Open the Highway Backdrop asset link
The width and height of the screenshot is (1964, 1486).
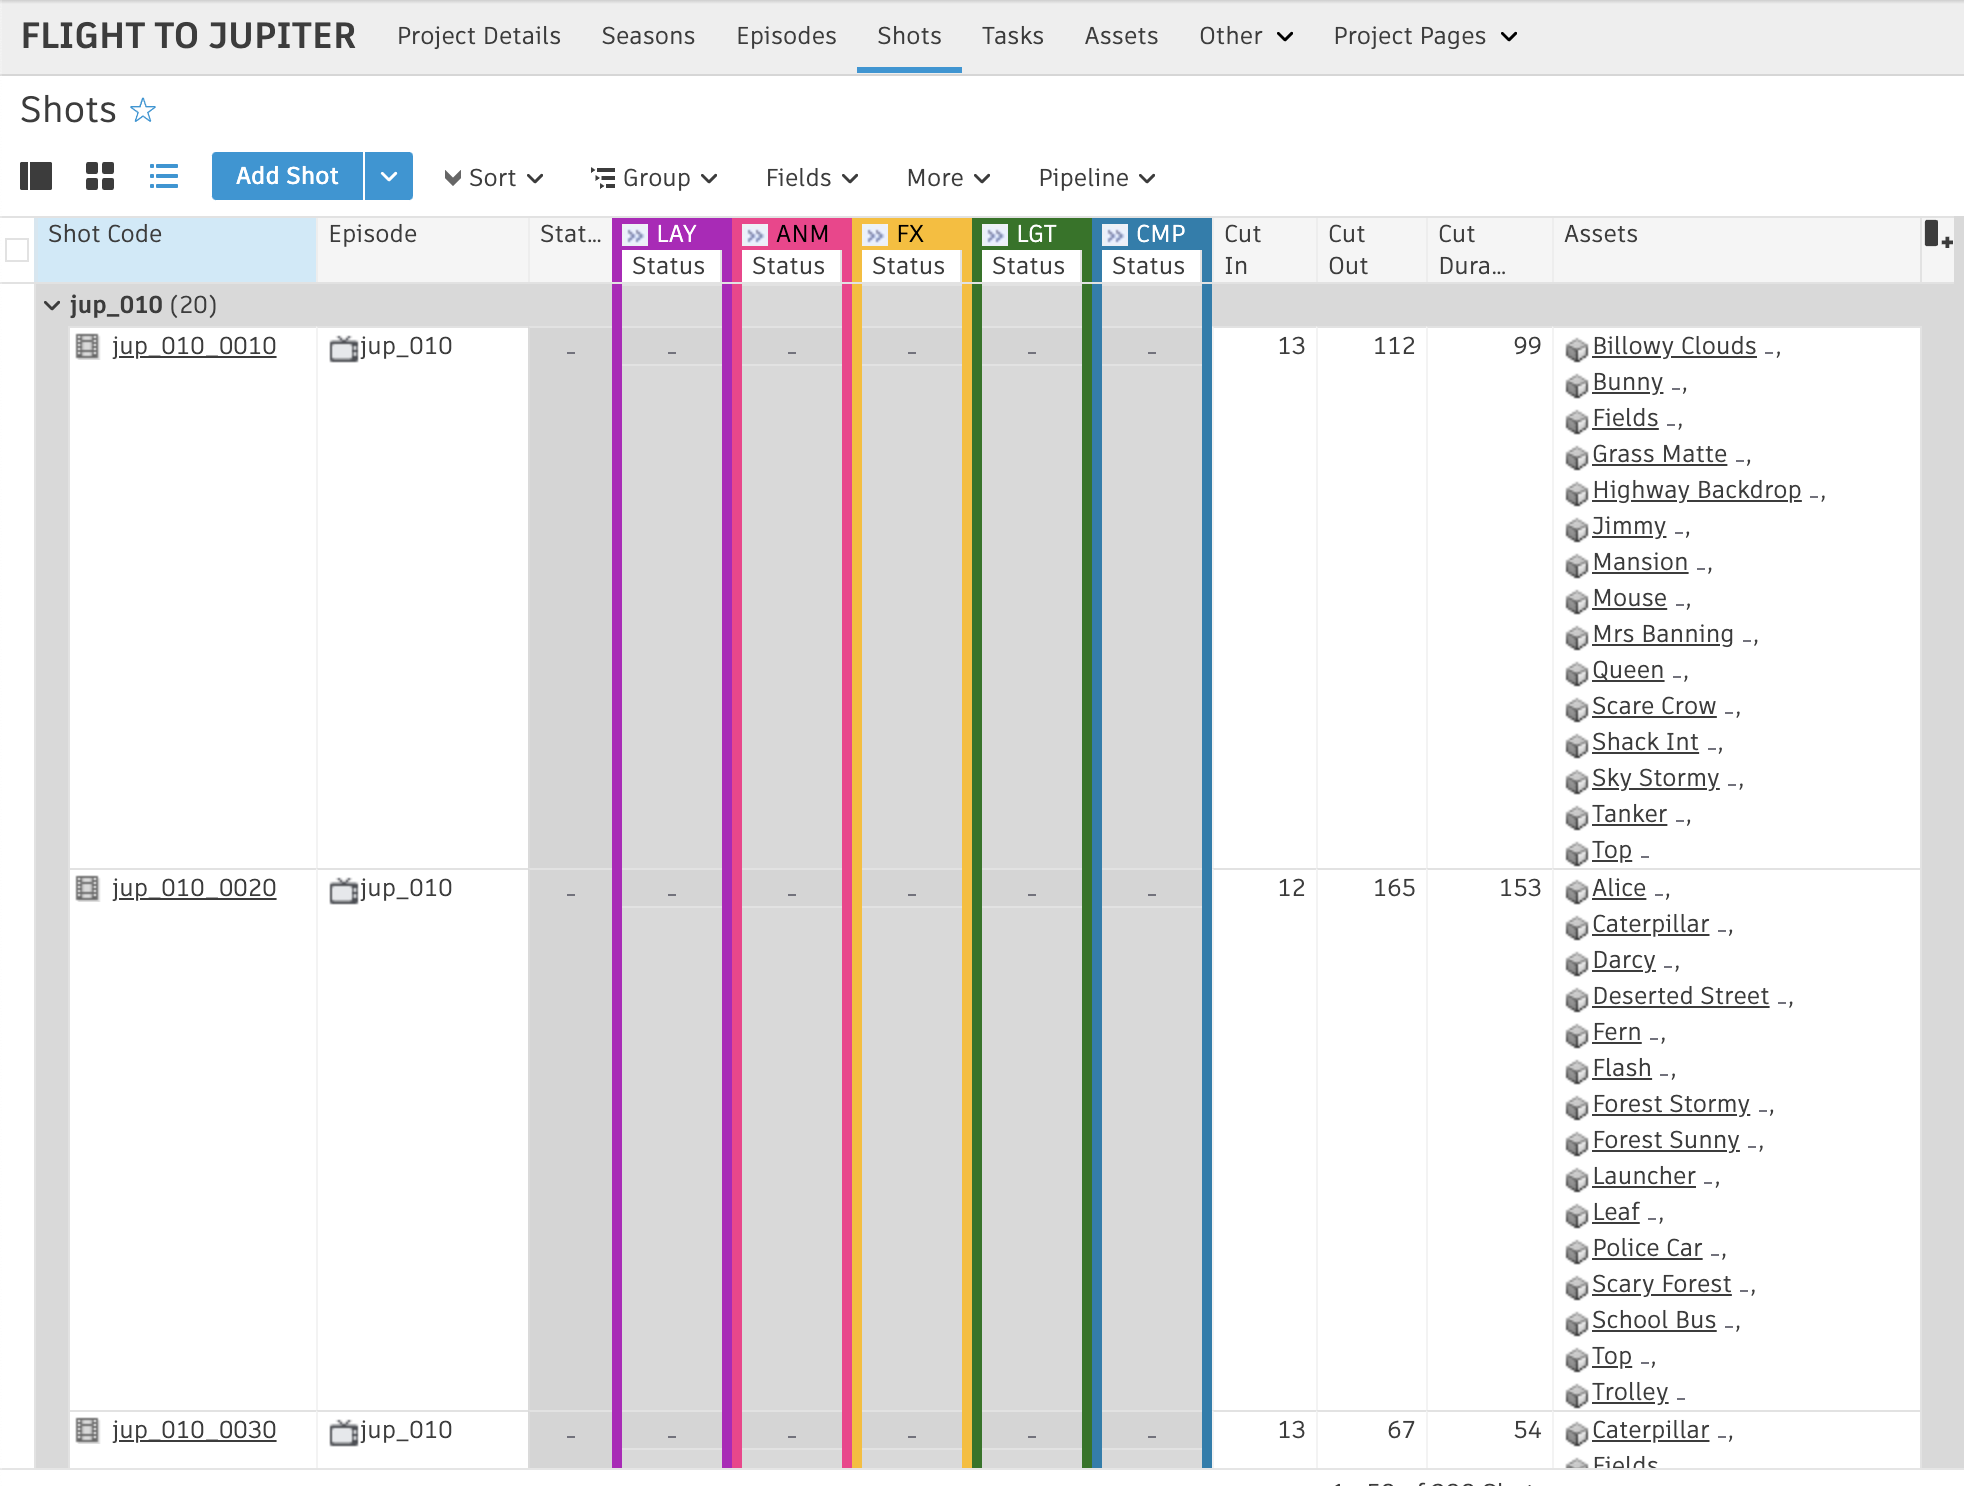[x=1696, y=490]
